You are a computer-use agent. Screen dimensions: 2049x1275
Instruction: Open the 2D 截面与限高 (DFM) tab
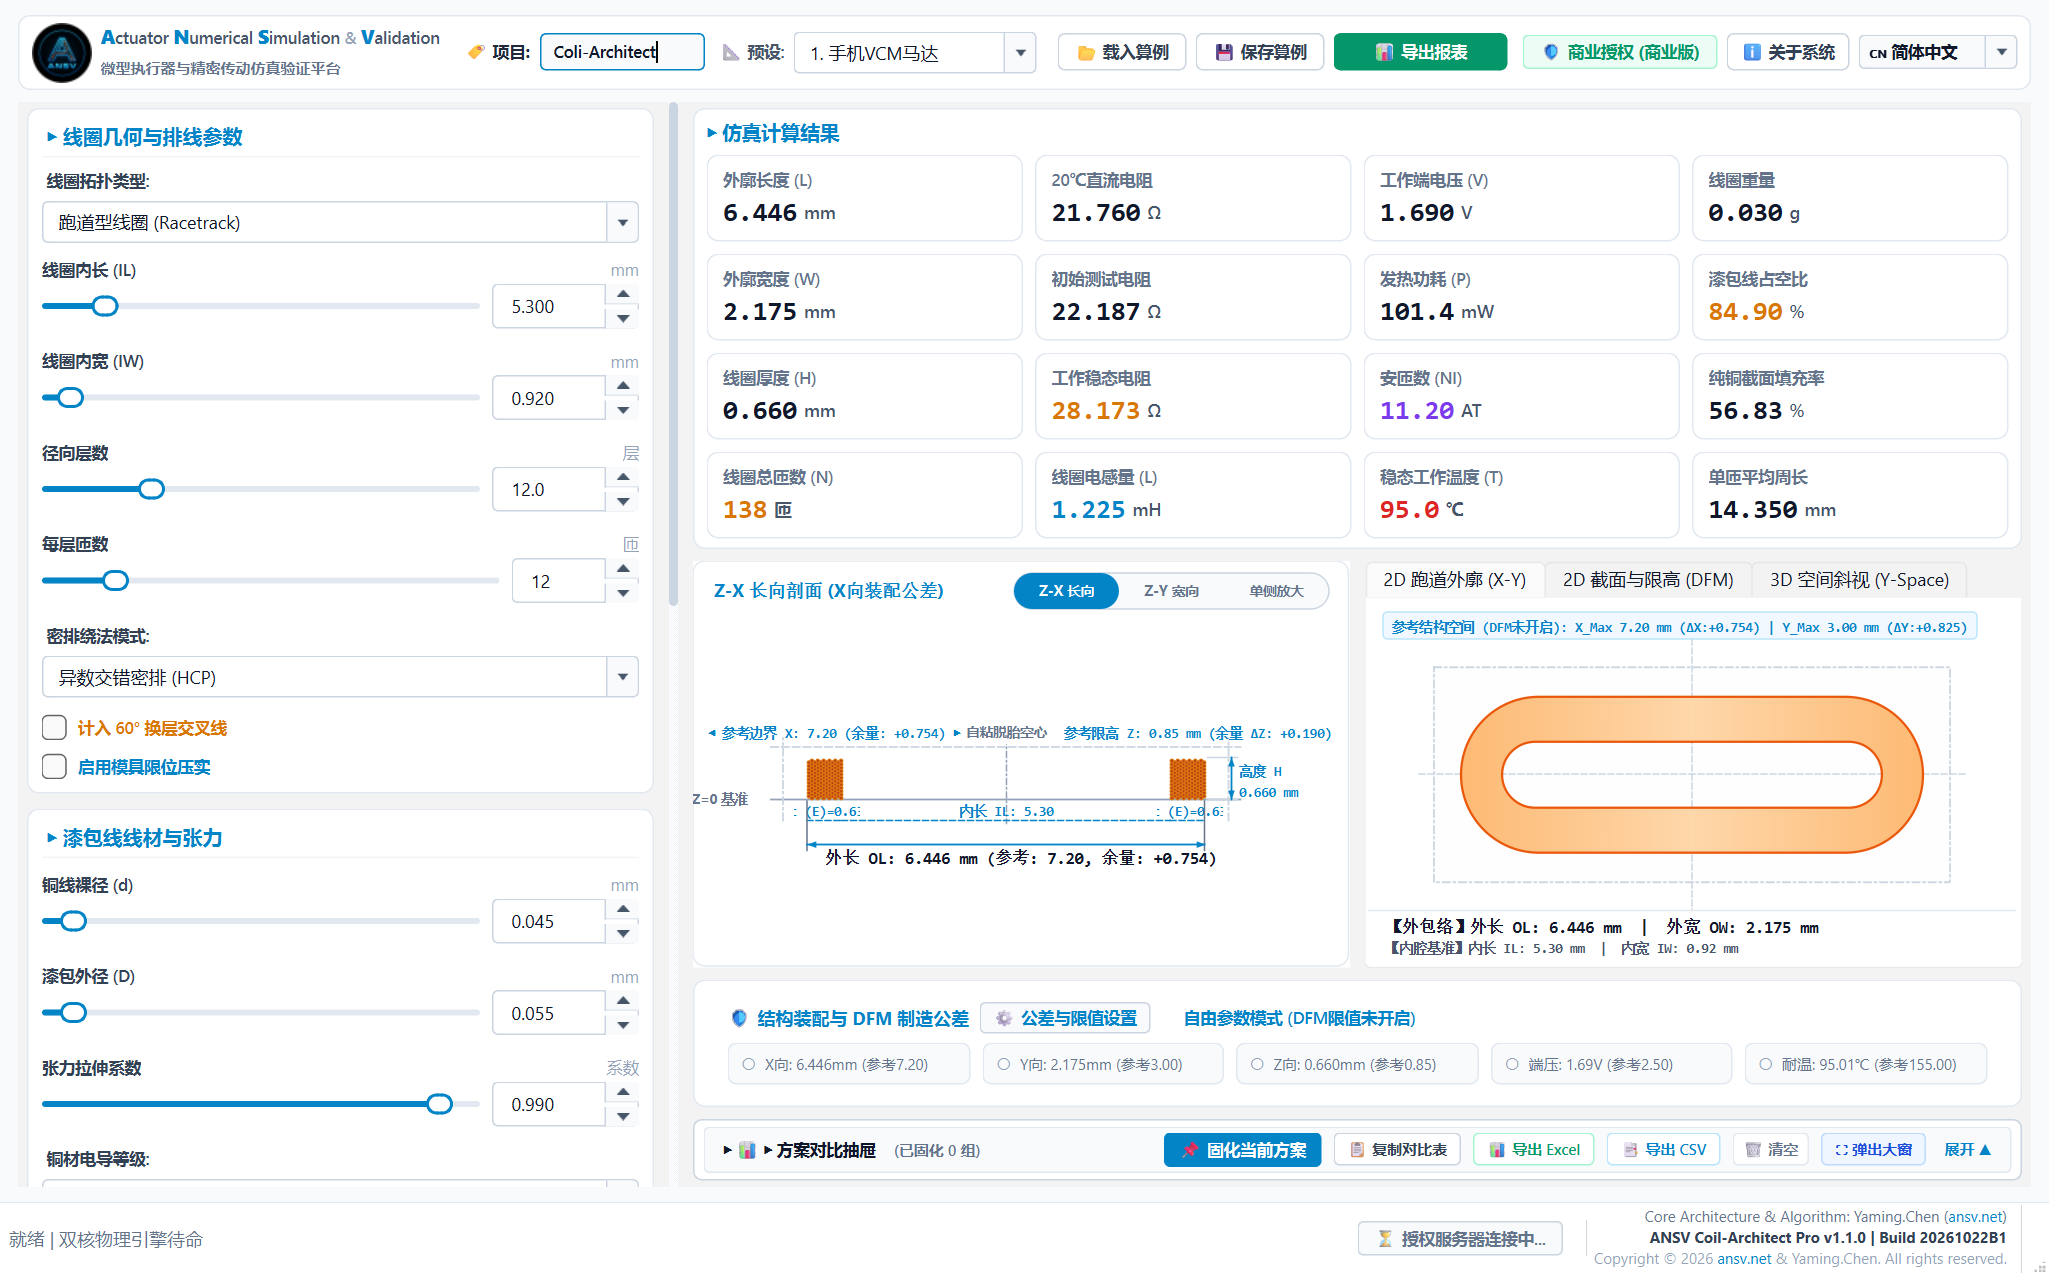coord(1648,580)
